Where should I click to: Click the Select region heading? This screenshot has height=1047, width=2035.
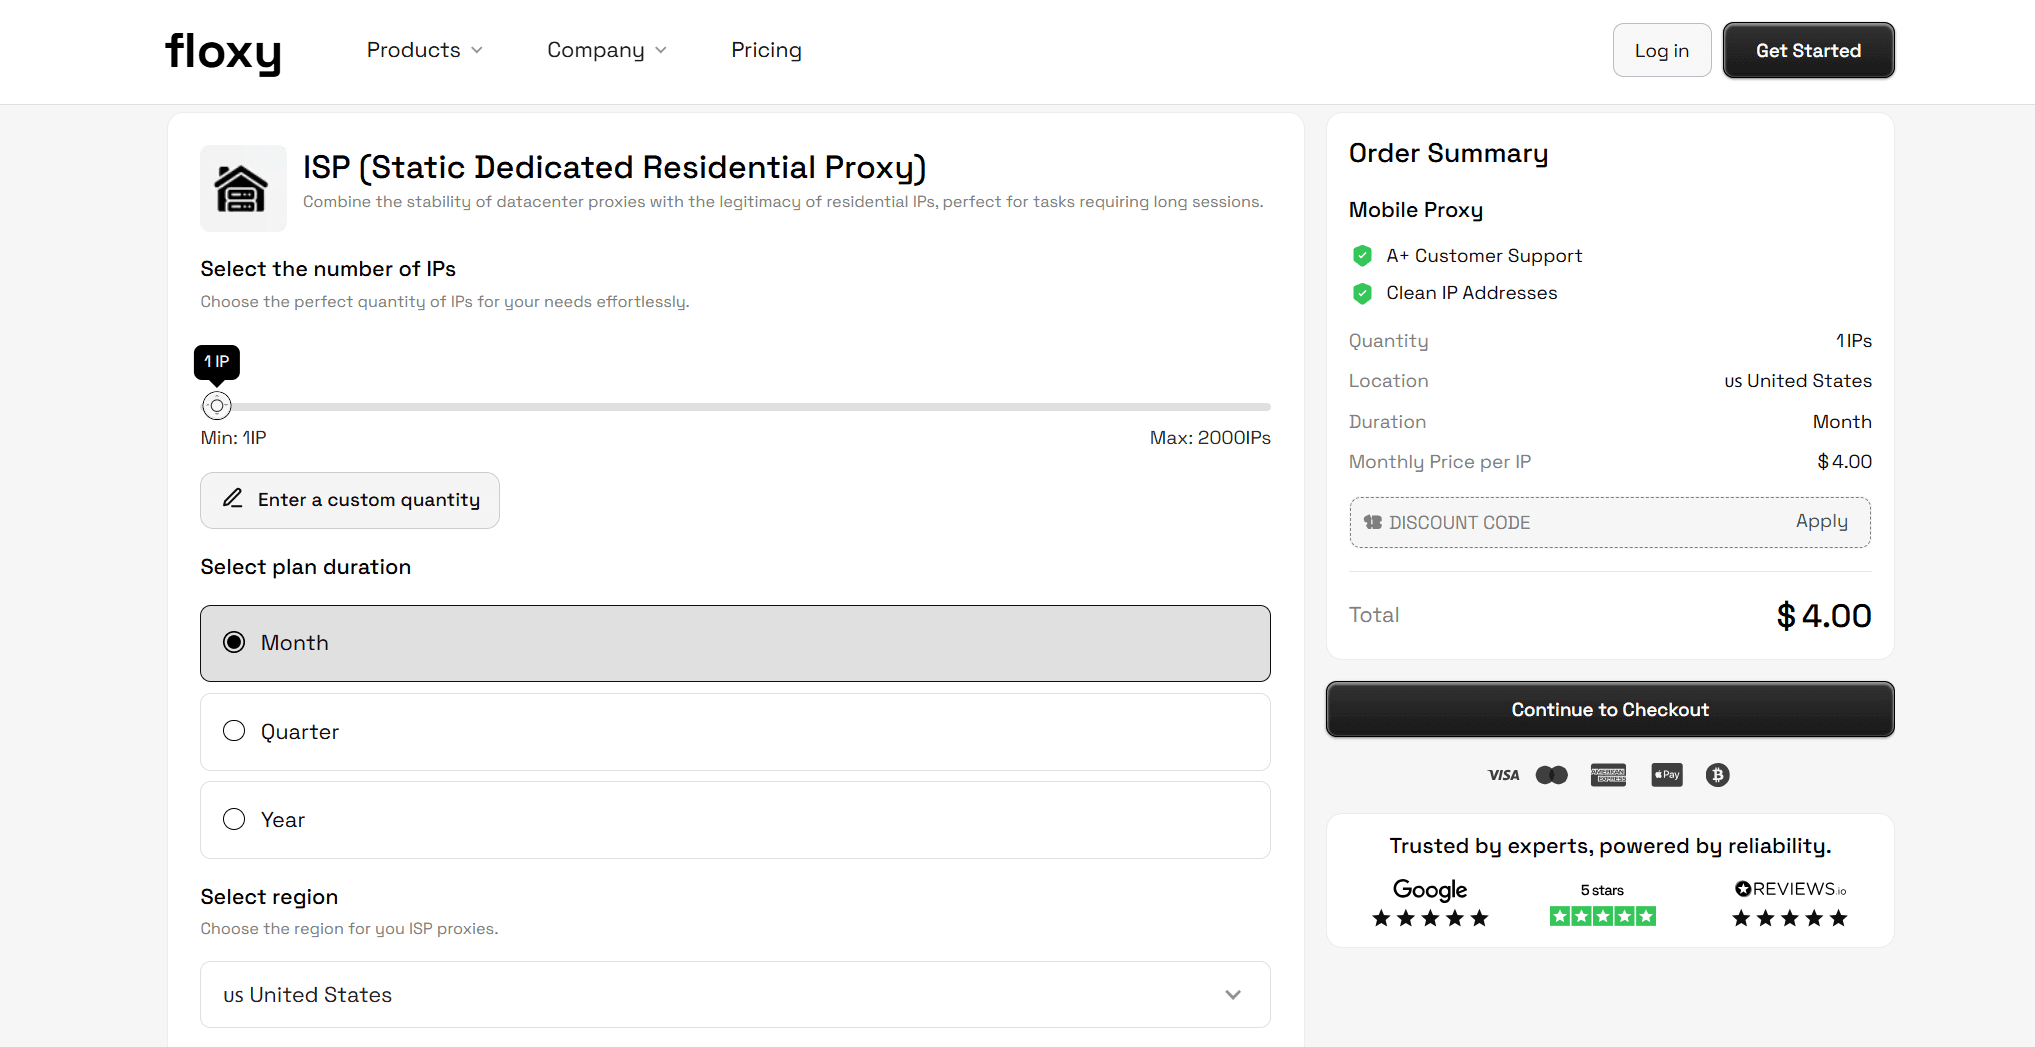(269, 897)
